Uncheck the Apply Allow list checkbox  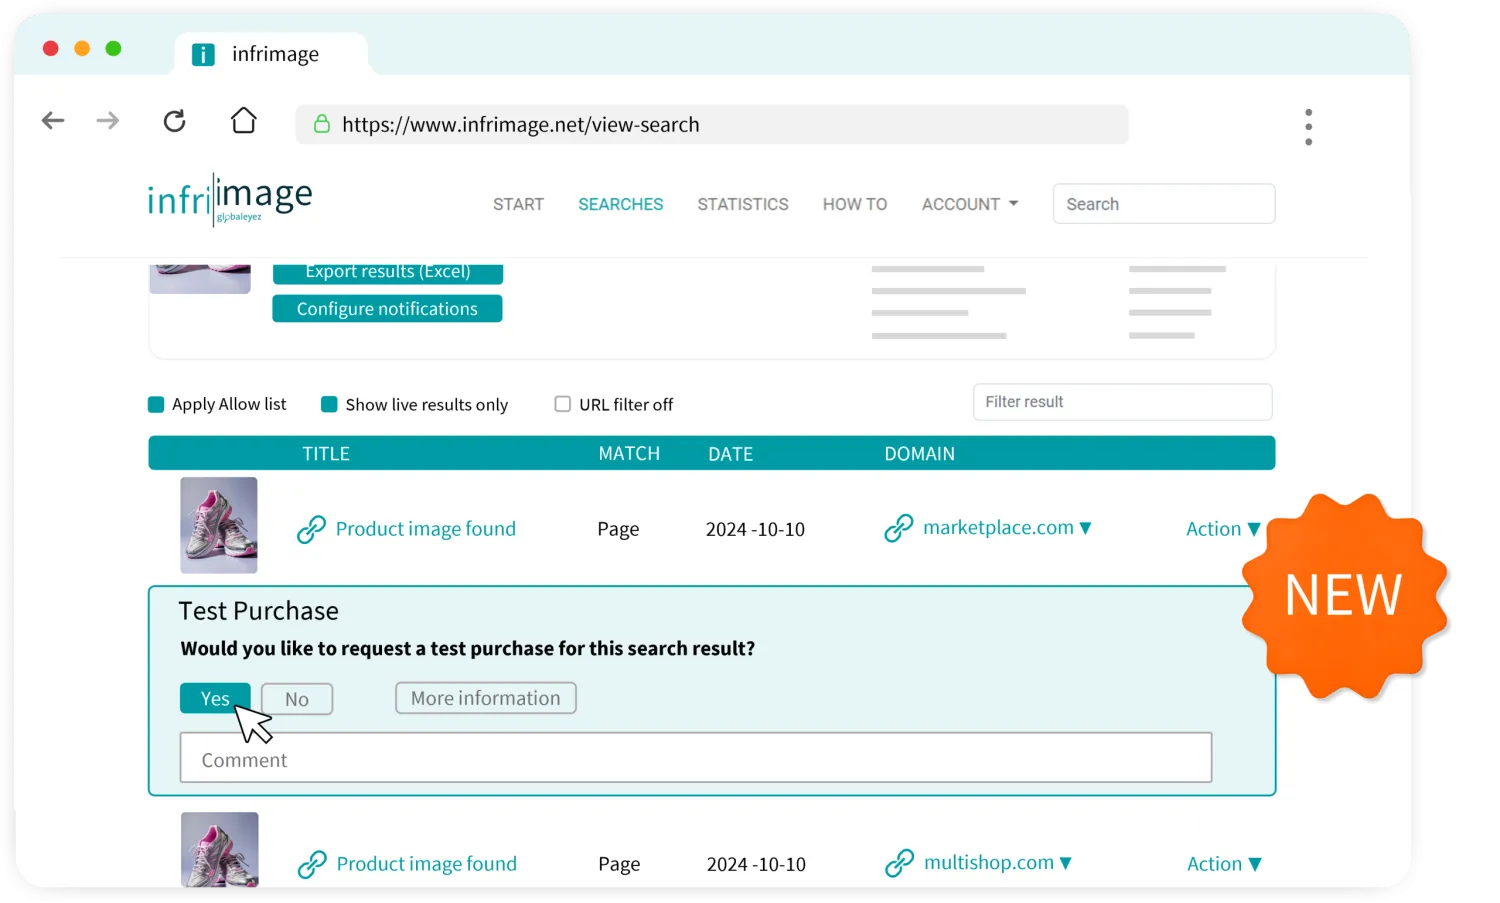click(156, 404)
